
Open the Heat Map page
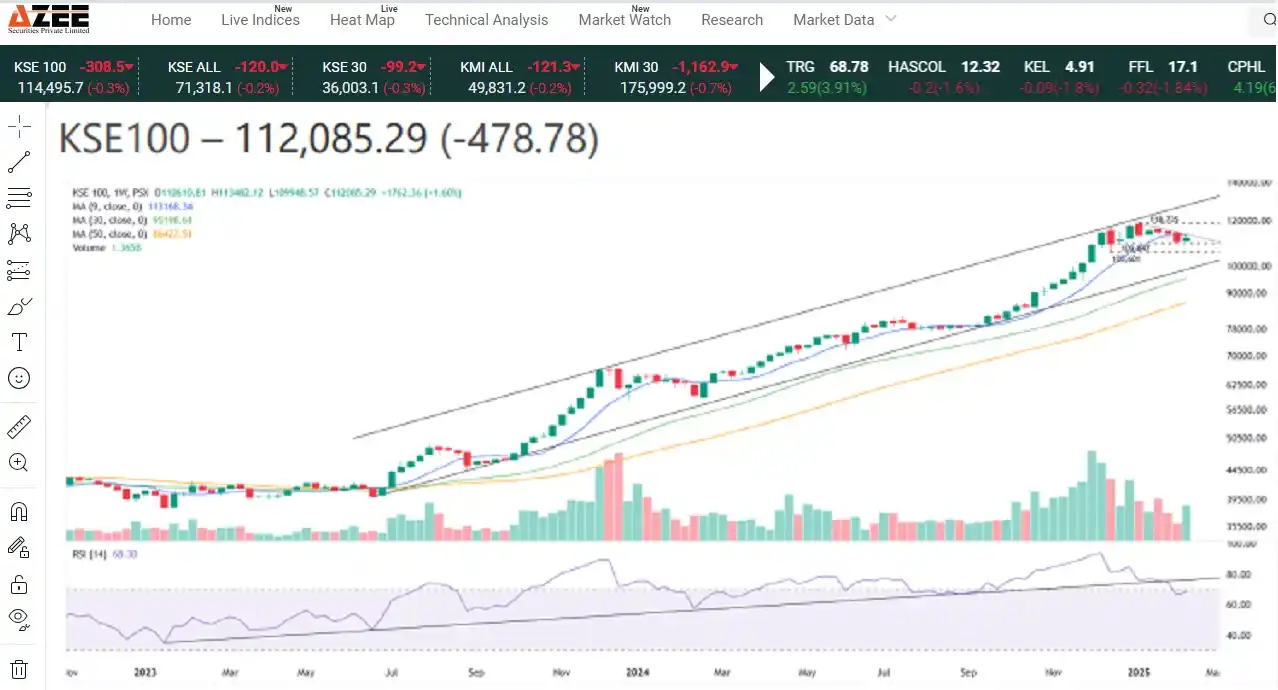coord(362,20)
